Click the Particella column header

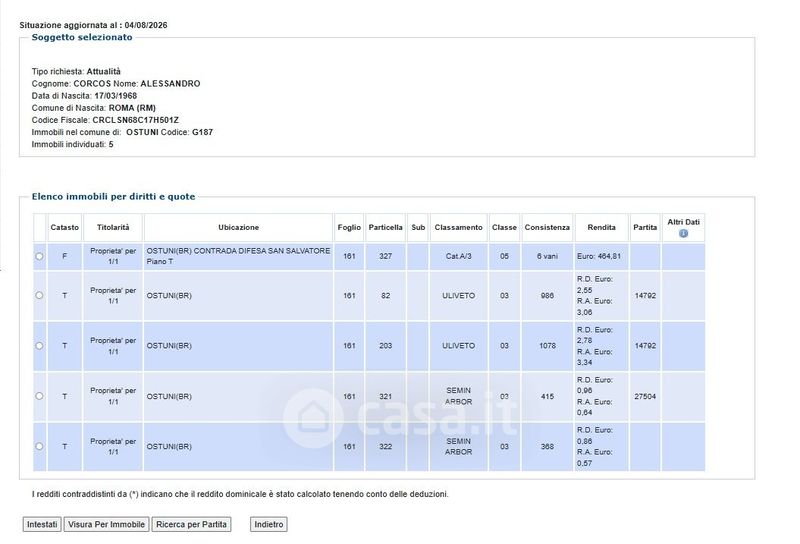pos(385,228)
